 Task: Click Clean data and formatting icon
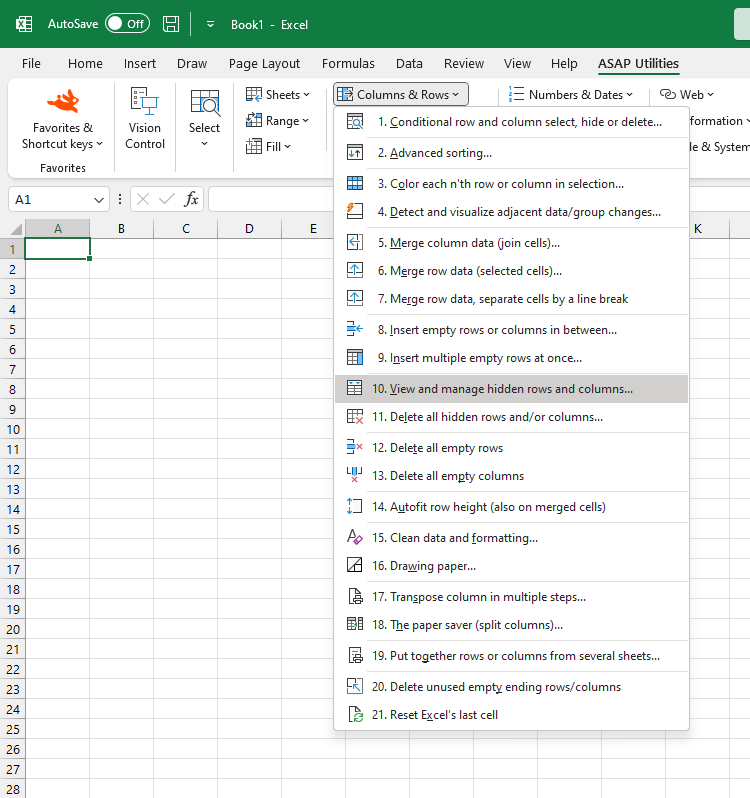[355, 537]
